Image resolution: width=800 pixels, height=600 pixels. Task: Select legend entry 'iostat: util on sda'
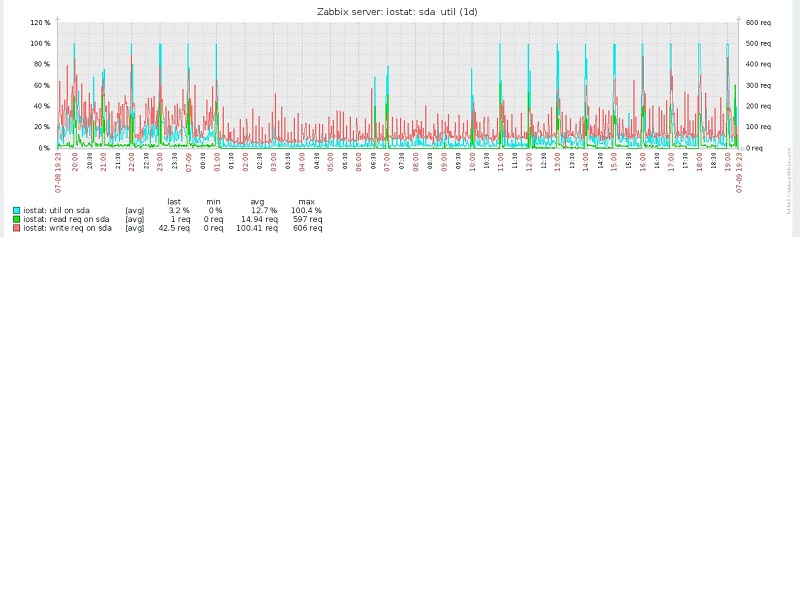(x=57, y=210)
